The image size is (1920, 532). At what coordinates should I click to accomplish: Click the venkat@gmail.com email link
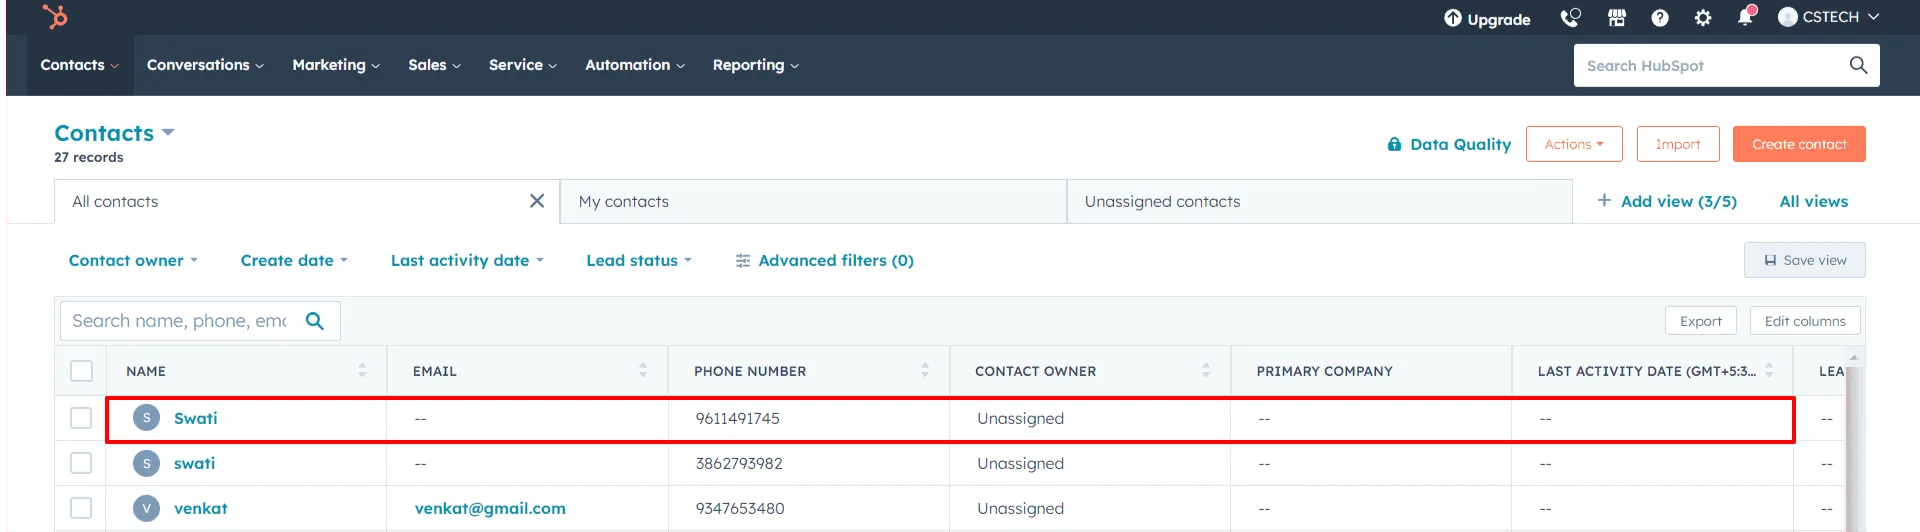pyautogui.click(x=490, y=508)
